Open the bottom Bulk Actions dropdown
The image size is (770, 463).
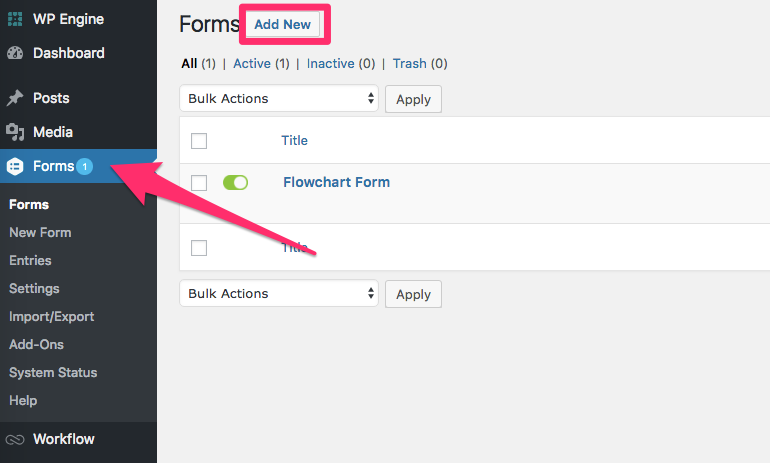click(280, 294)
